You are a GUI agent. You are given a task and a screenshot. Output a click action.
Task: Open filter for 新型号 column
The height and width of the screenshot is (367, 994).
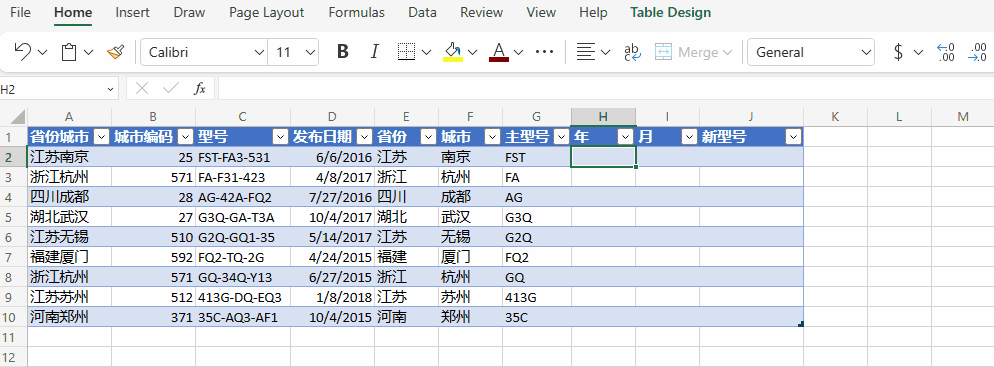coord(793,136)
